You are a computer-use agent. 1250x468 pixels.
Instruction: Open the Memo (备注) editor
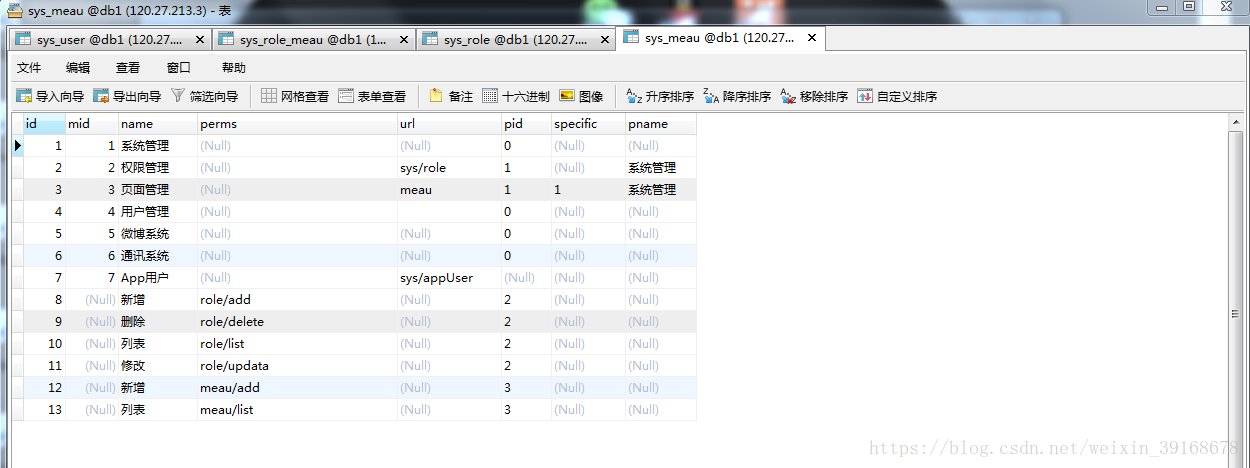coord(451,97)
